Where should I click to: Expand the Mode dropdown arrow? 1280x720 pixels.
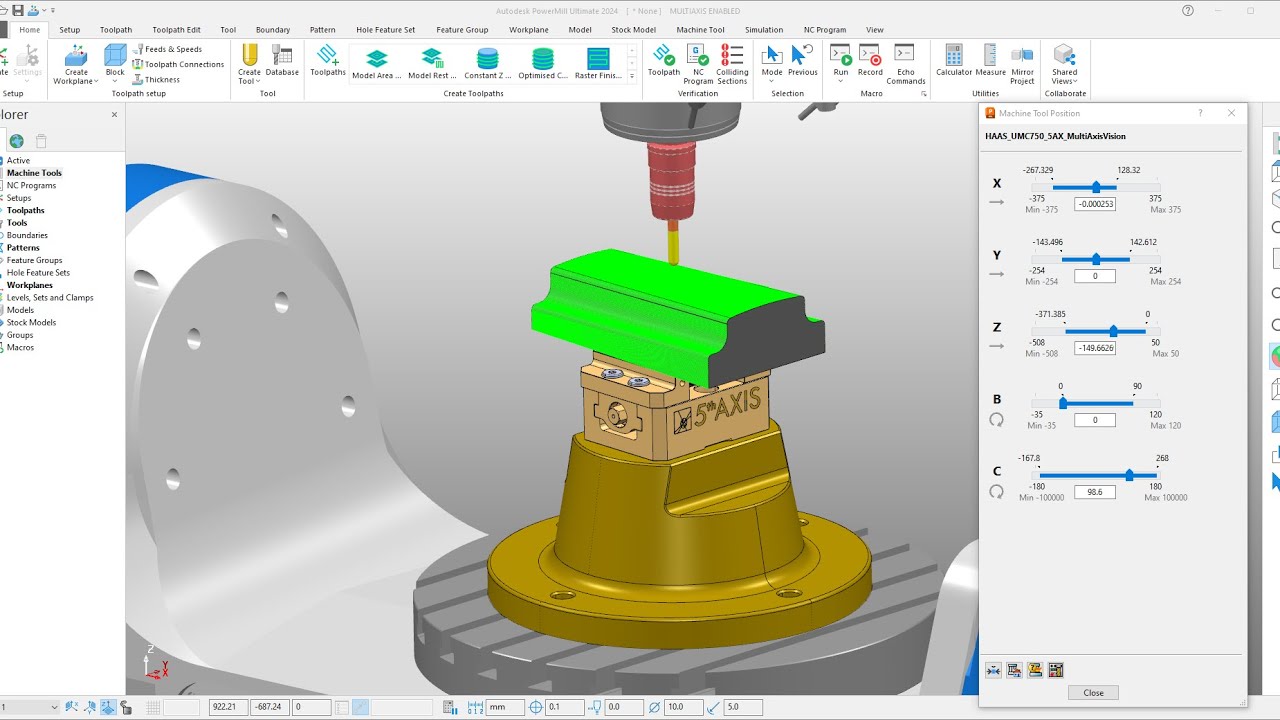772,81
